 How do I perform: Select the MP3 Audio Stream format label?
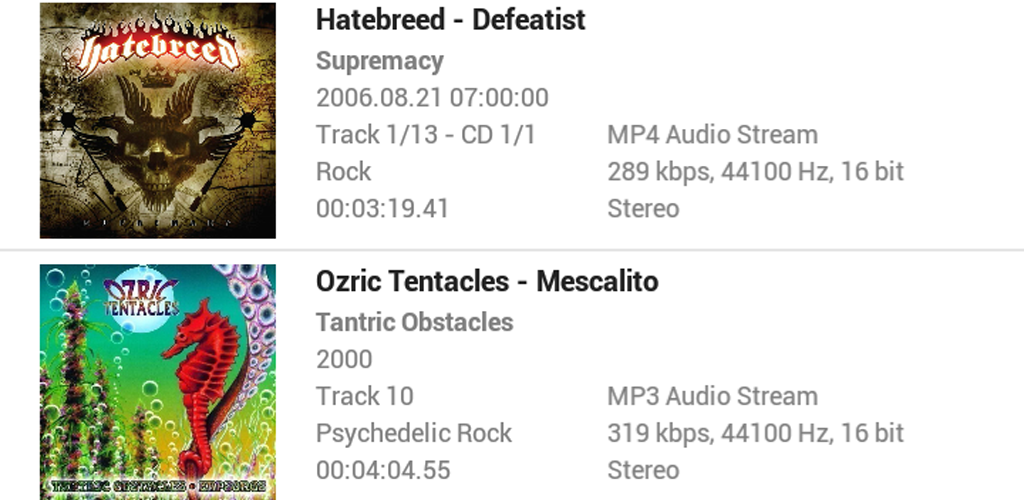[x=712, y=396]
